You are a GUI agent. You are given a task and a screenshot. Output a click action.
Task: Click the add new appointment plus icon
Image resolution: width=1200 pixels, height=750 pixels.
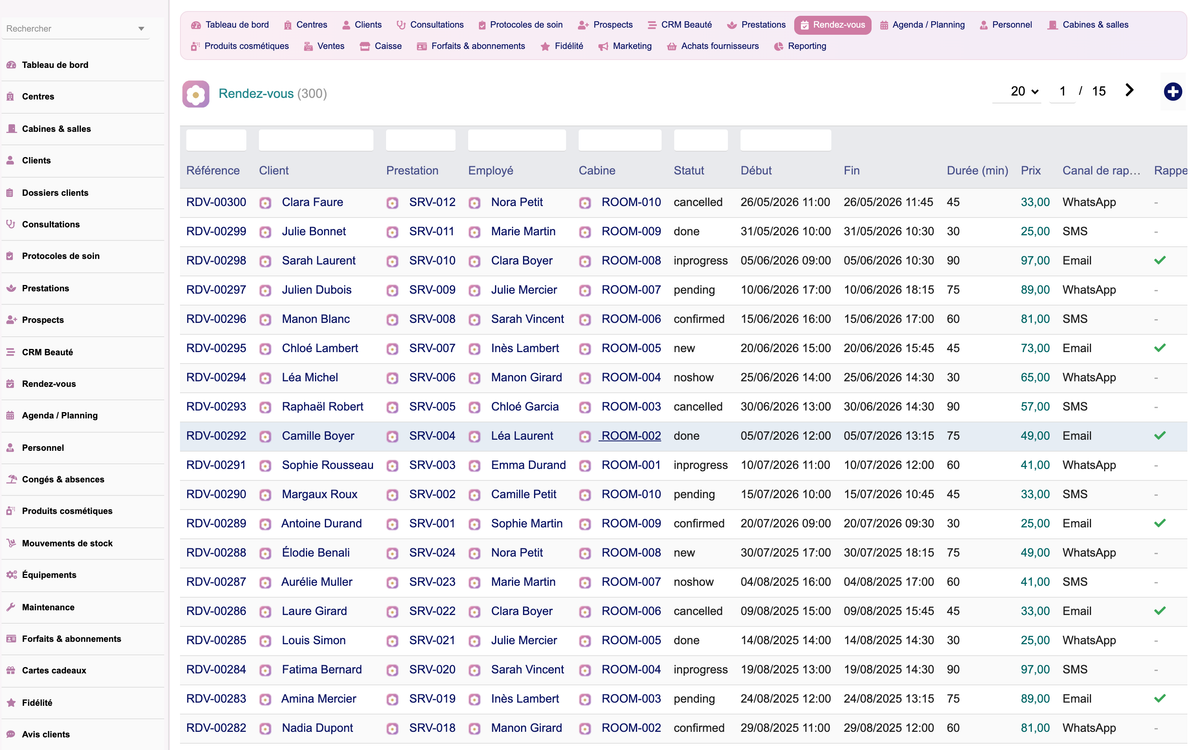tap(1173, 92)
